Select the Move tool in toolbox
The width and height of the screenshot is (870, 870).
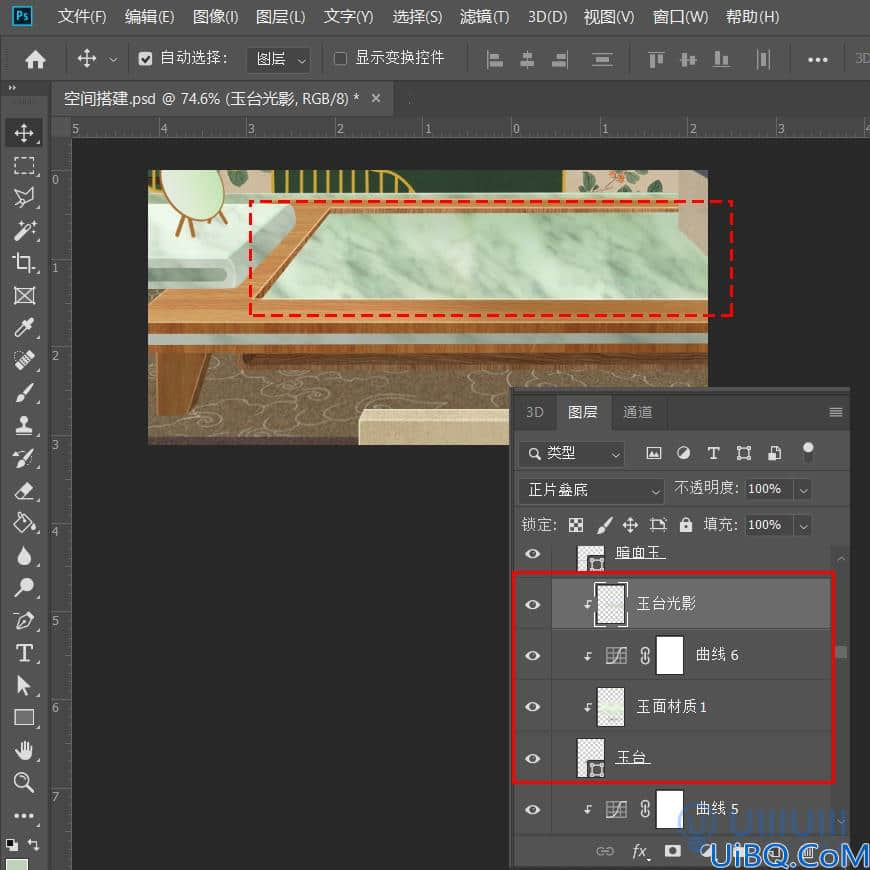[x=24, y=133]
